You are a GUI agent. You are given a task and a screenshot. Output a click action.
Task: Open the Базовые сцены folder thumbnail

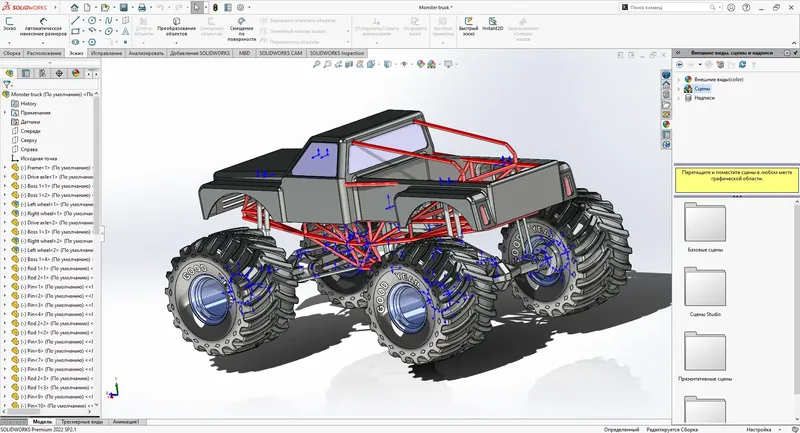[x=705, y=223]
